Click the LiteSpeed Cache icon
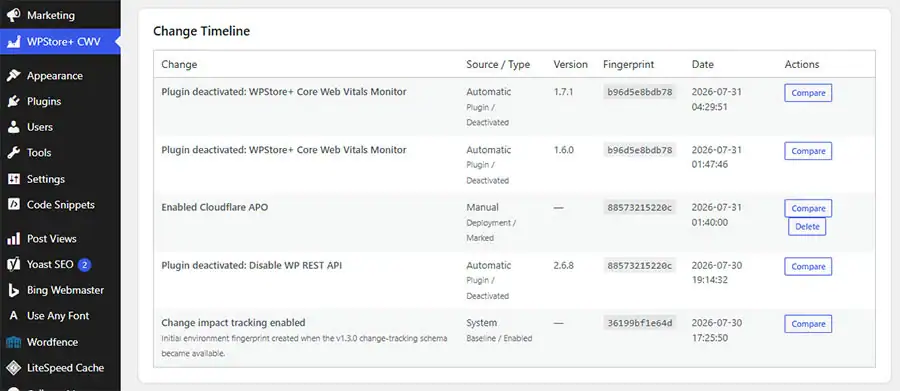Image resolution: width=900 pixels, height=391 pixels. (x=14, y=367)
